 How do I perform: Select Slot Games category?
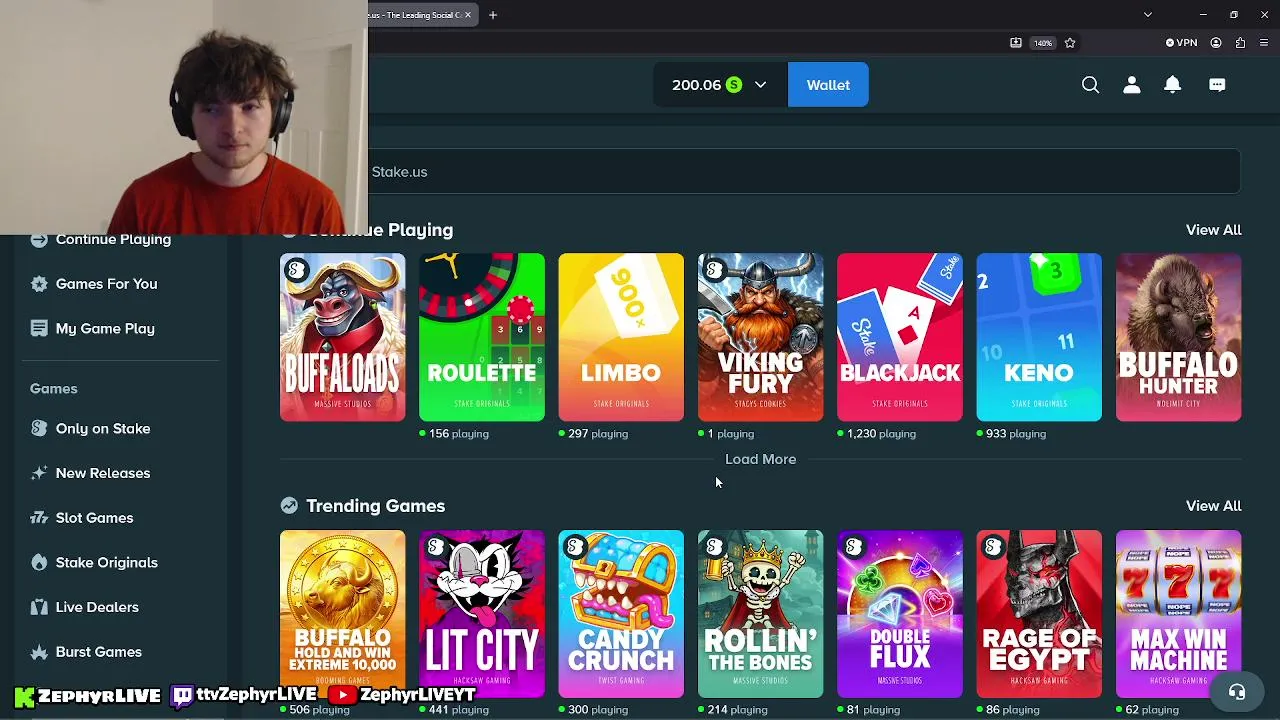tap(94, 518)
